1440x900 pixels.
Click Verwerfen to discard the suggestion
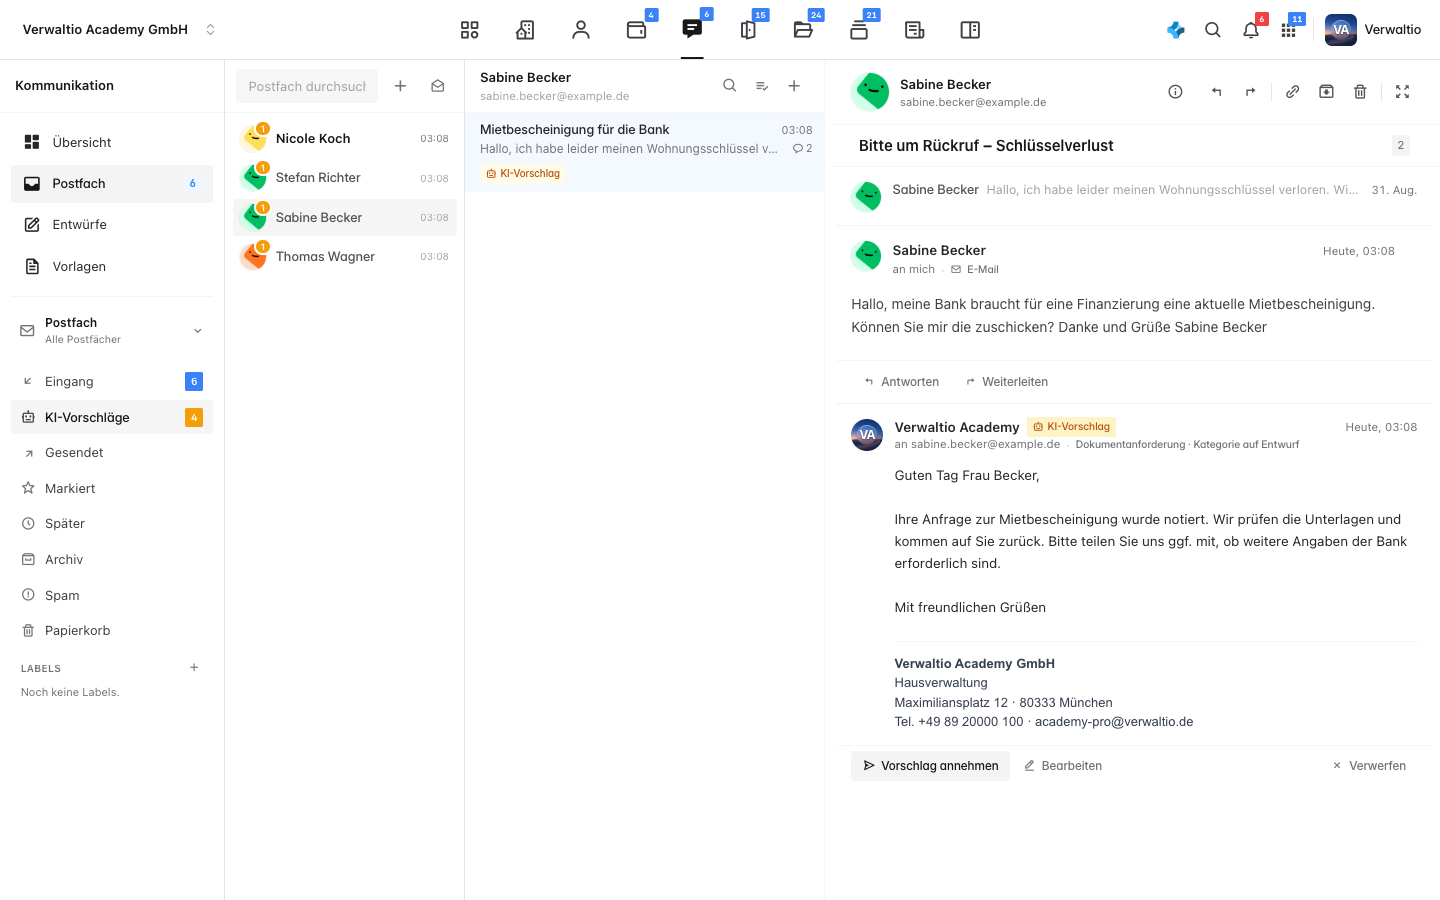tap(1369, 766)
